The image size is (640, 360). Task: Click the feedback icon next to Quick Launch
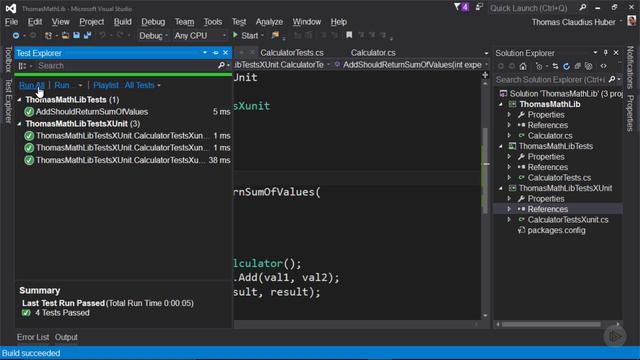point(479,7)
